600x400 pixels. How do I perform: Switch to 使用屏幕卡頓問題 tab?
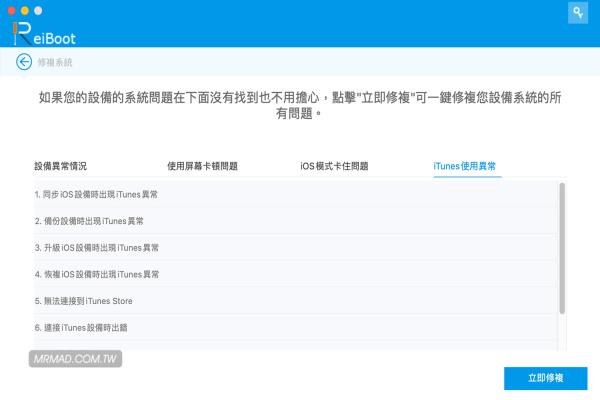(202, 166)
